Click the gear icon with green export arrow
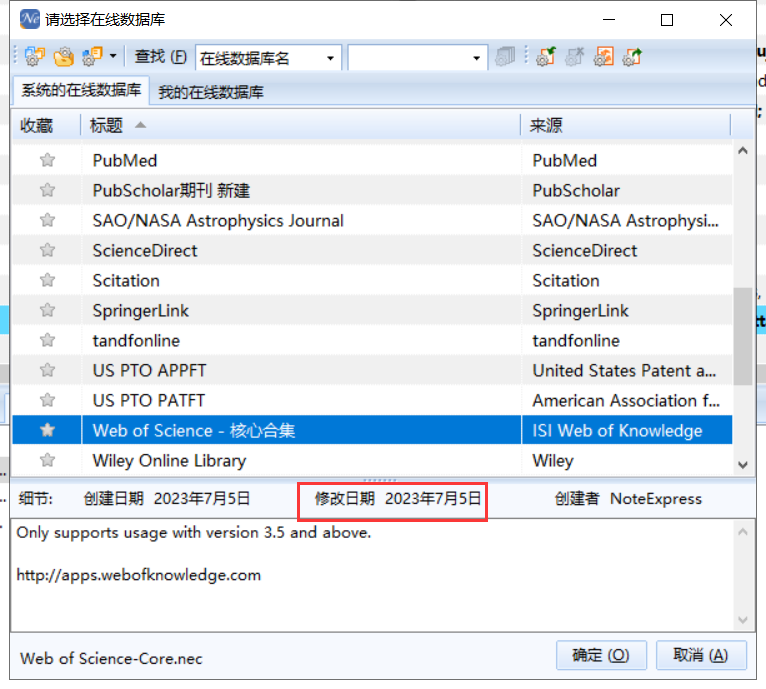766x689 pixels. [632, 57]
